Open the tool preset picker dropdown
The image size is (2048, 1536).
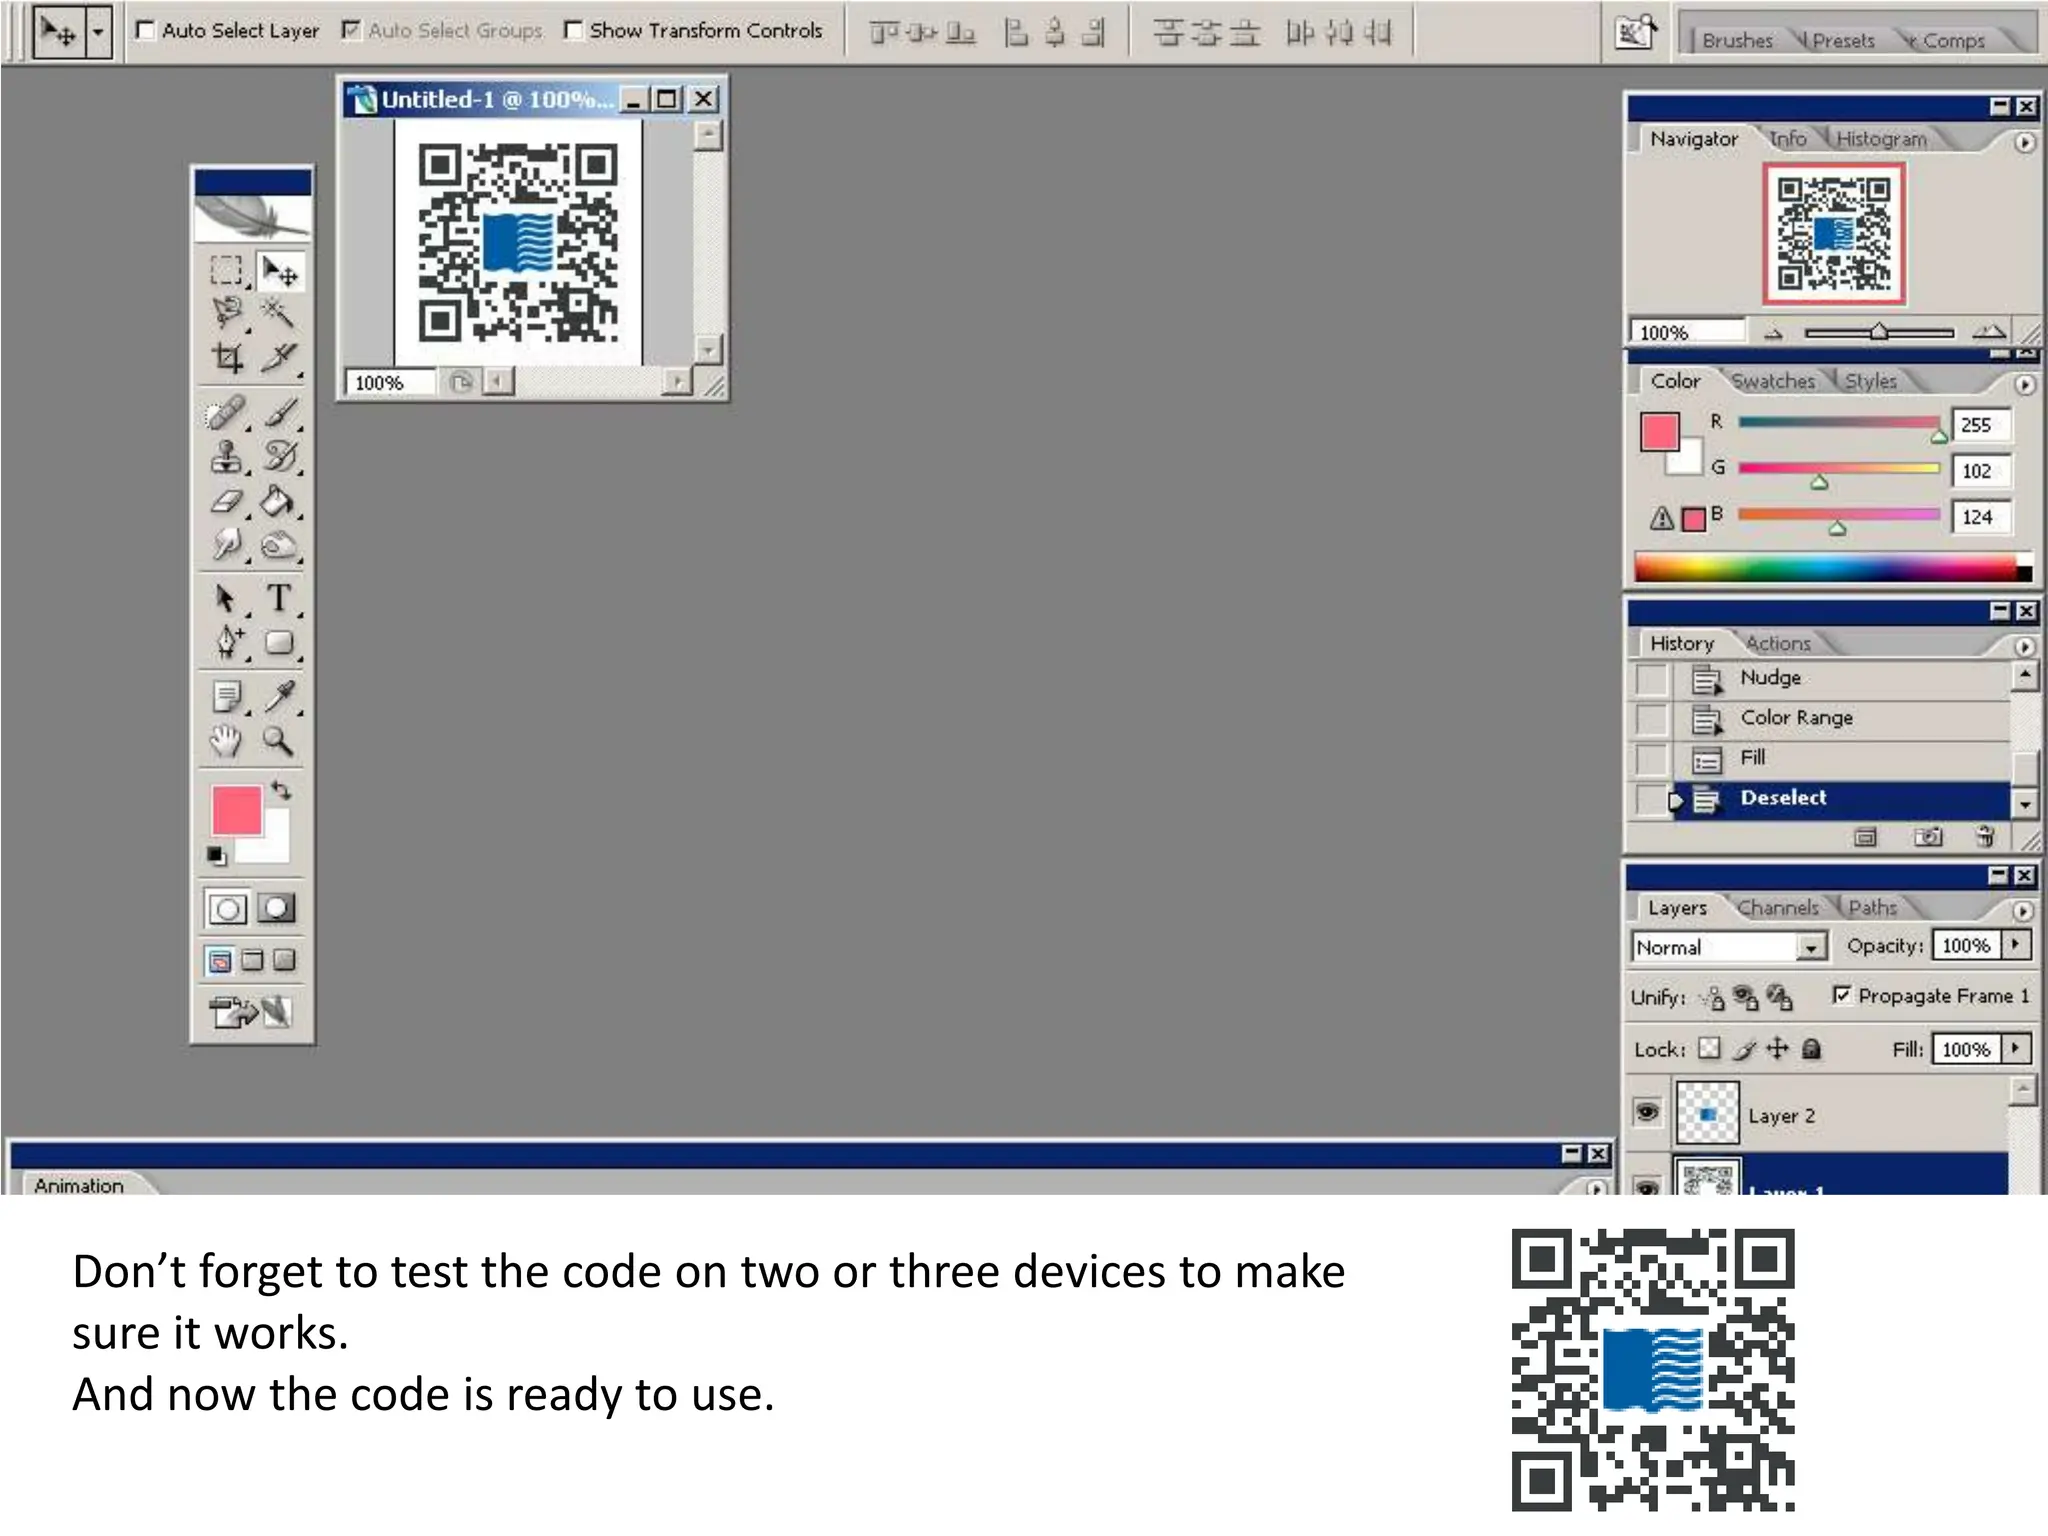point(98,32)
